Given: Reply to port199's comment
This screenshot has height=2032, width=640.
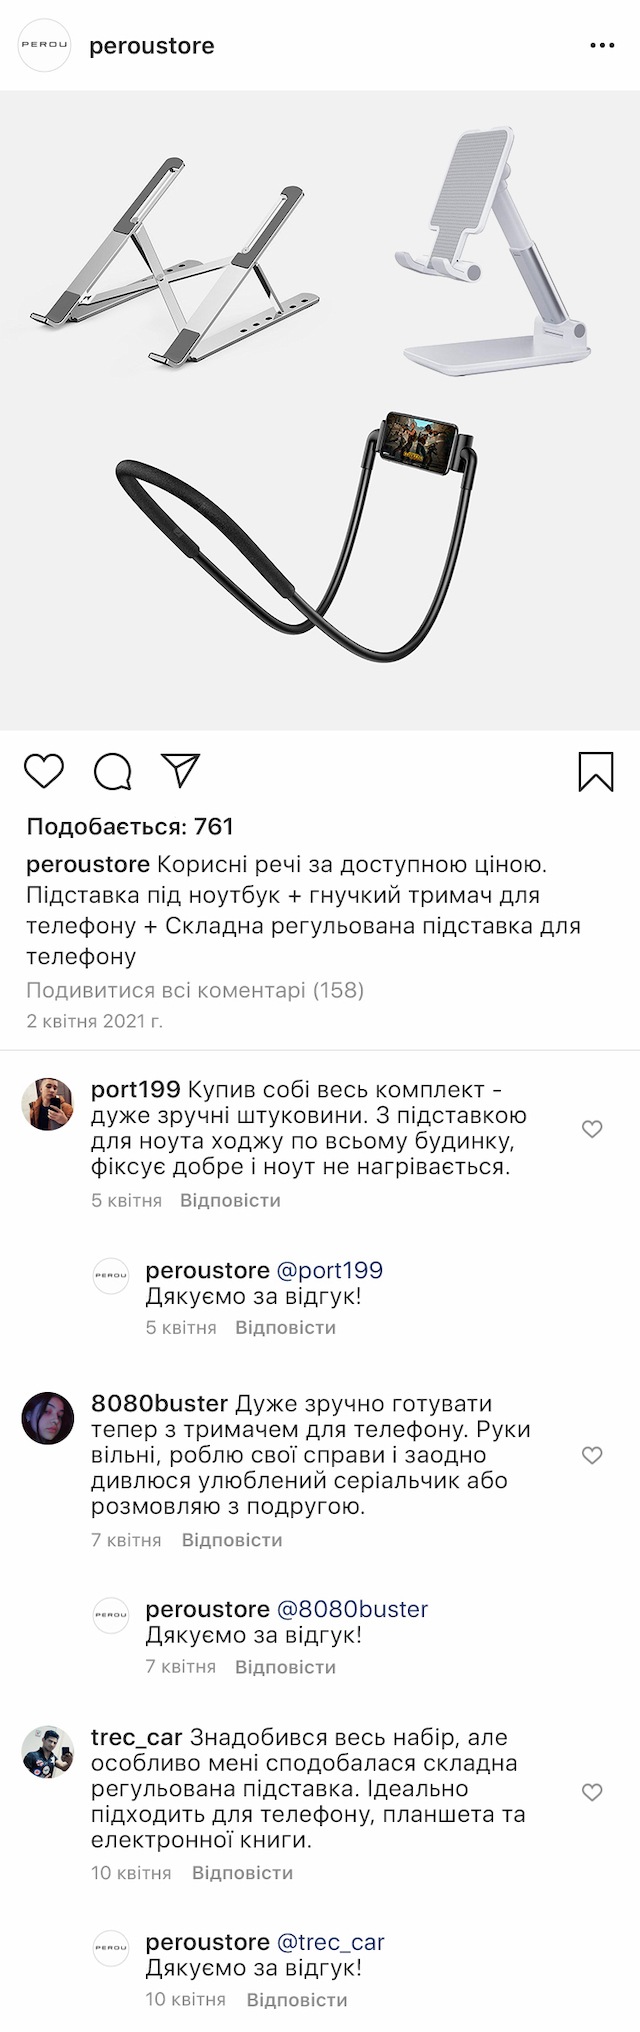Looking at the screenshot, I should click(x=230, y=1200).
